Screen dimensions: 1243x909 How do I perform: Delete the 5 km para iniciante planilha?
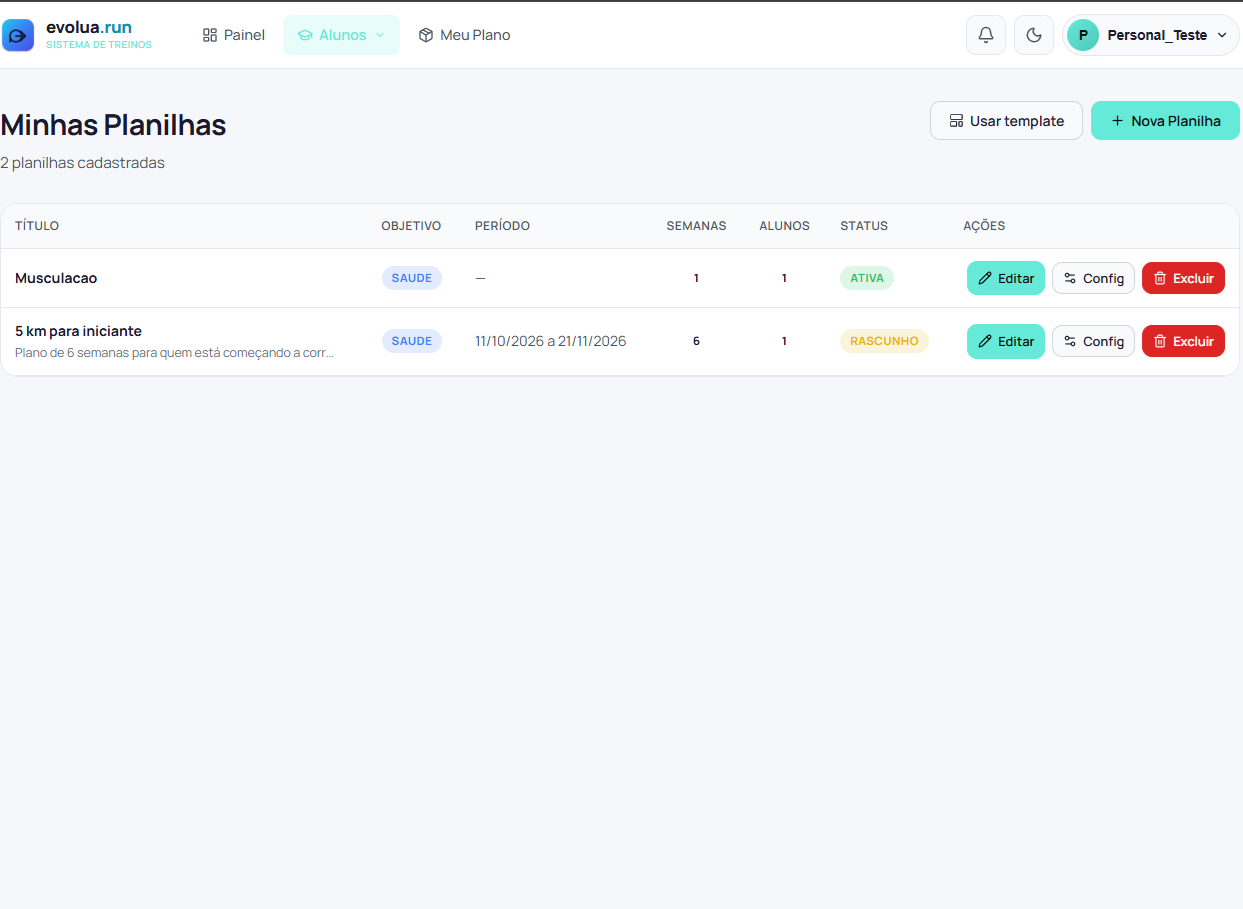tap(1183, 341)
